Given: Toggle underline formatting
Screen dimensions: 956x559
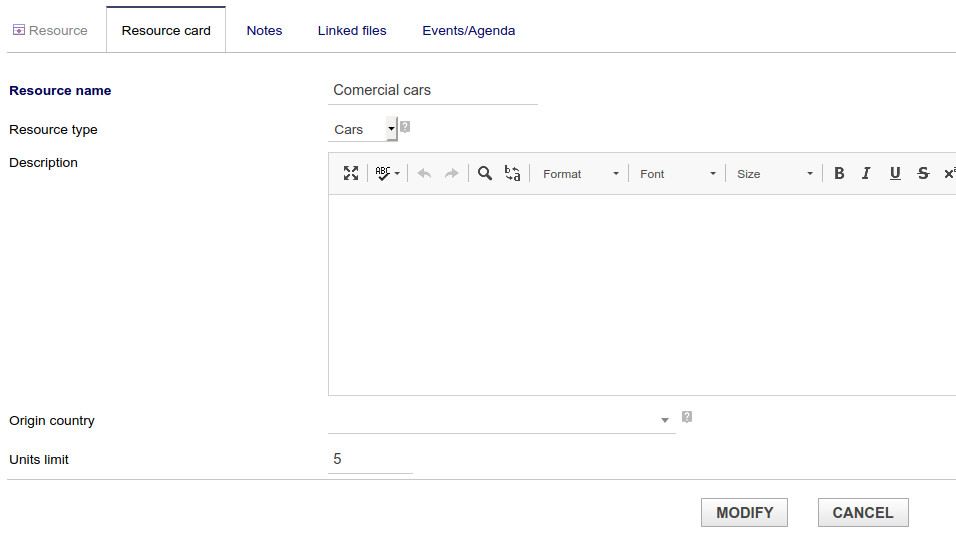Looking at the screenshot, I should [x=895, y=173].
